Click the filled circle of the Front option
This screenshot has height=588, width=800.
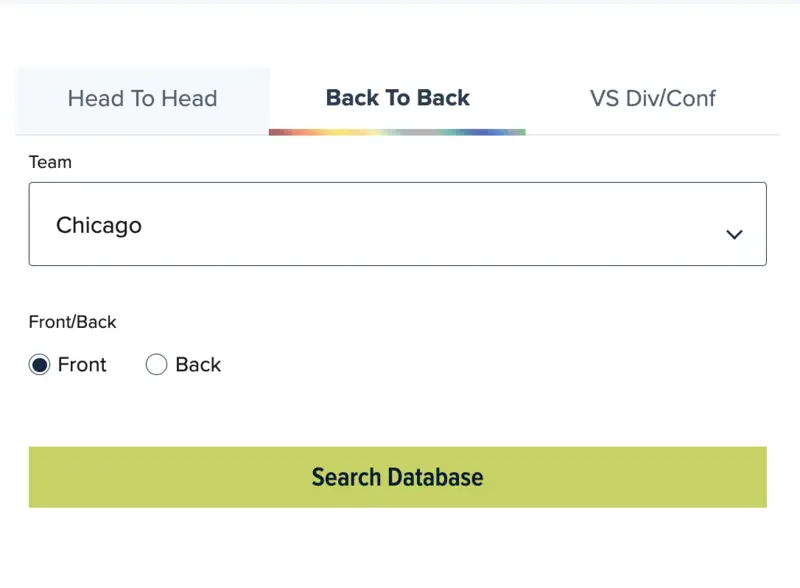[x=39, y=365]
